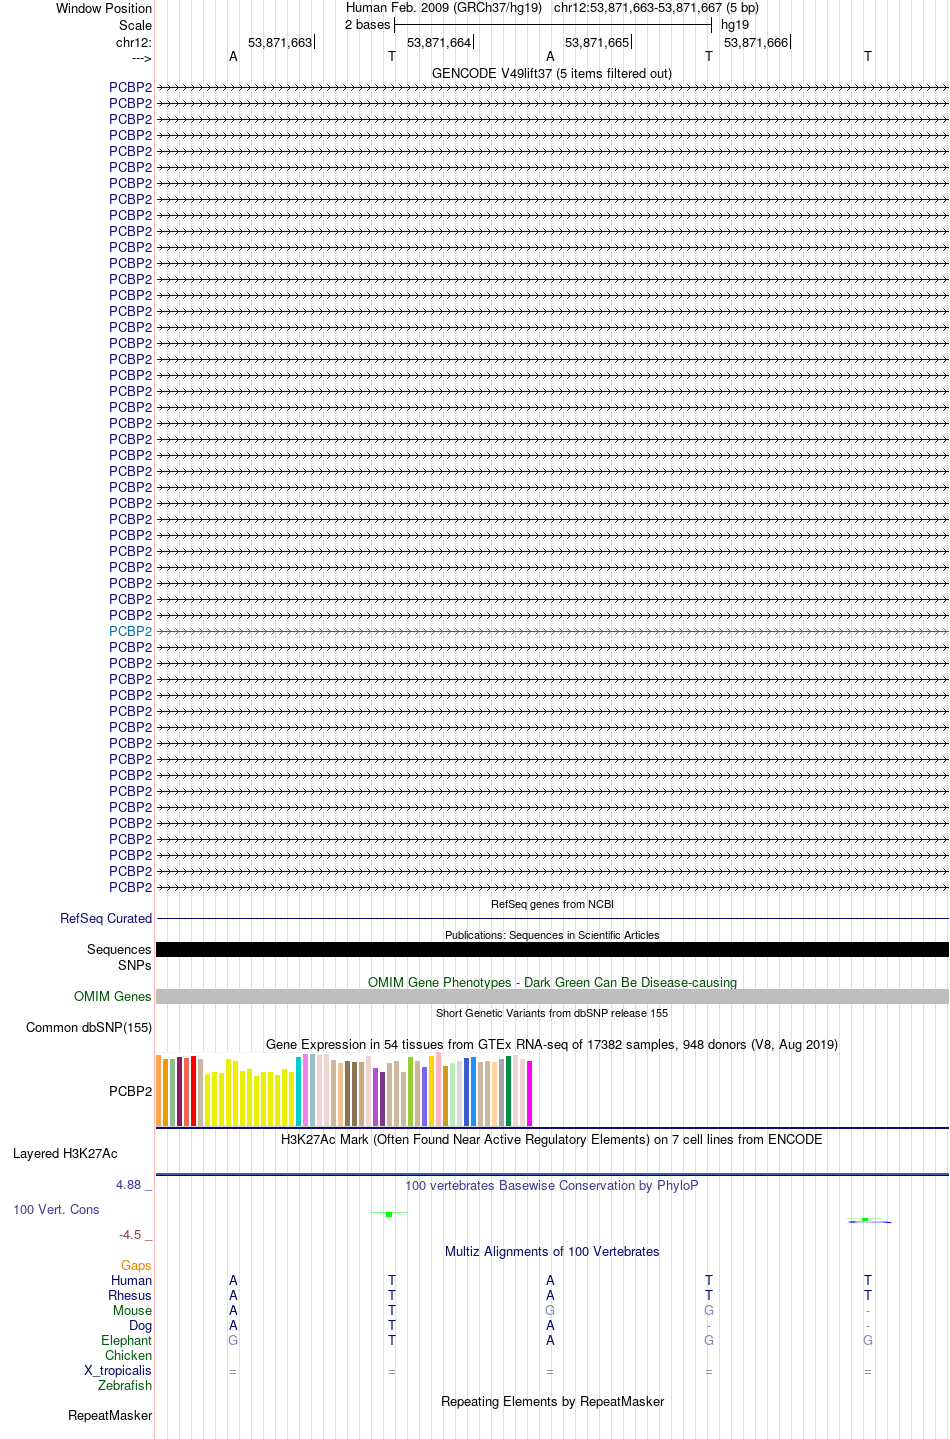Click the --> strand direction label
950x1439 pixels.
pos(141,58)
